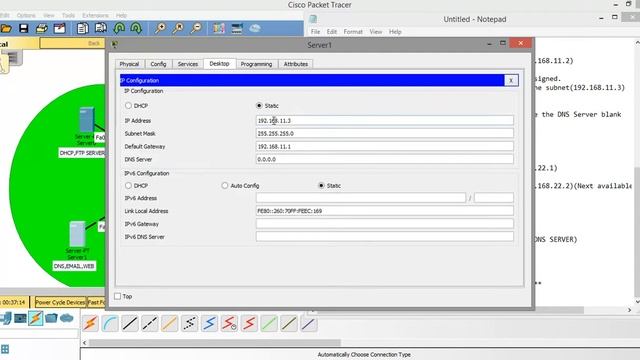Open the Services tab
640x360 pixels.
(188, 64)
